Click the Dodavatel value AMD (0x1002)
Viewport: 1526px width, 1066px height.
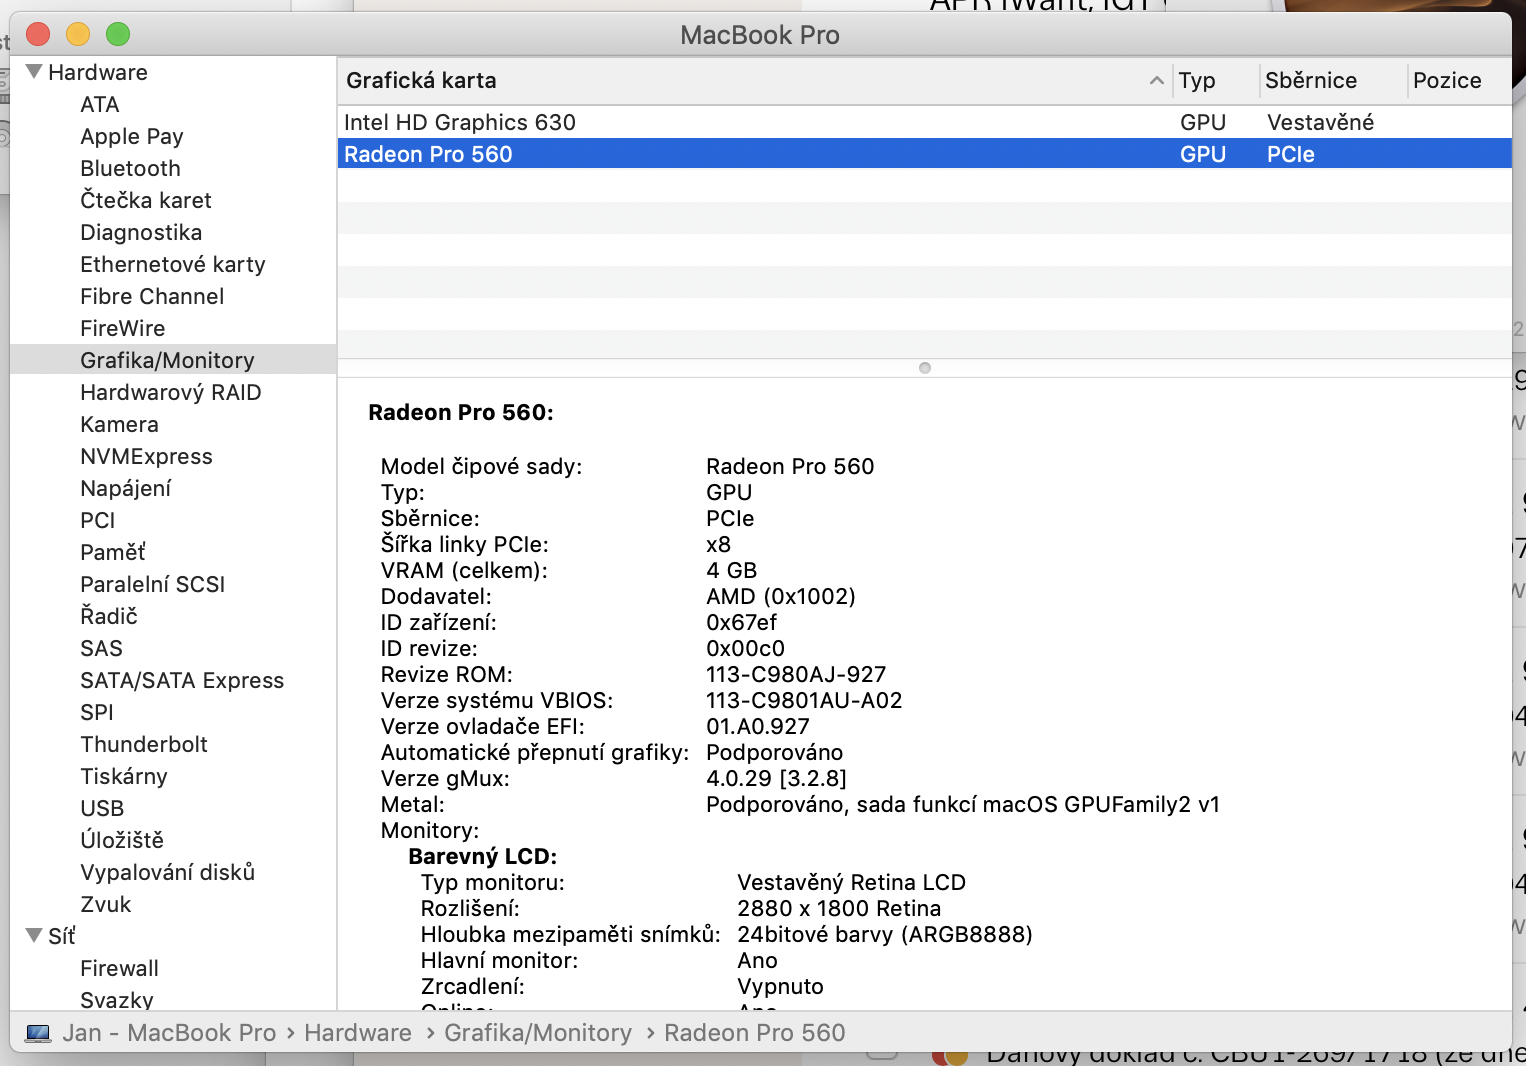(x=781, y=596)
